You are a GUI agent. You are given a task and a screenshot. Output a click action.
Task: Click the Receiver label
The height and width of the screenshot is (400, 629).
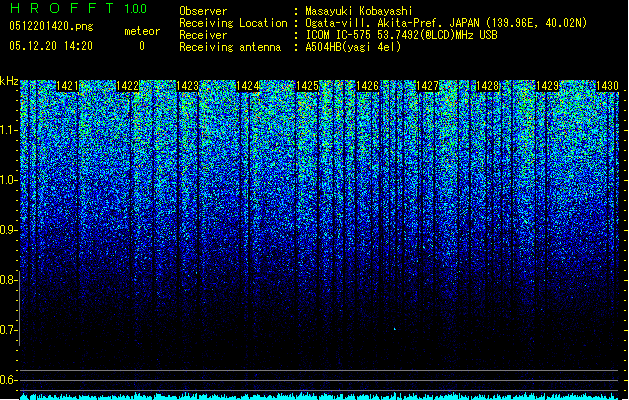pyautogui.click(x=203, y=35)
